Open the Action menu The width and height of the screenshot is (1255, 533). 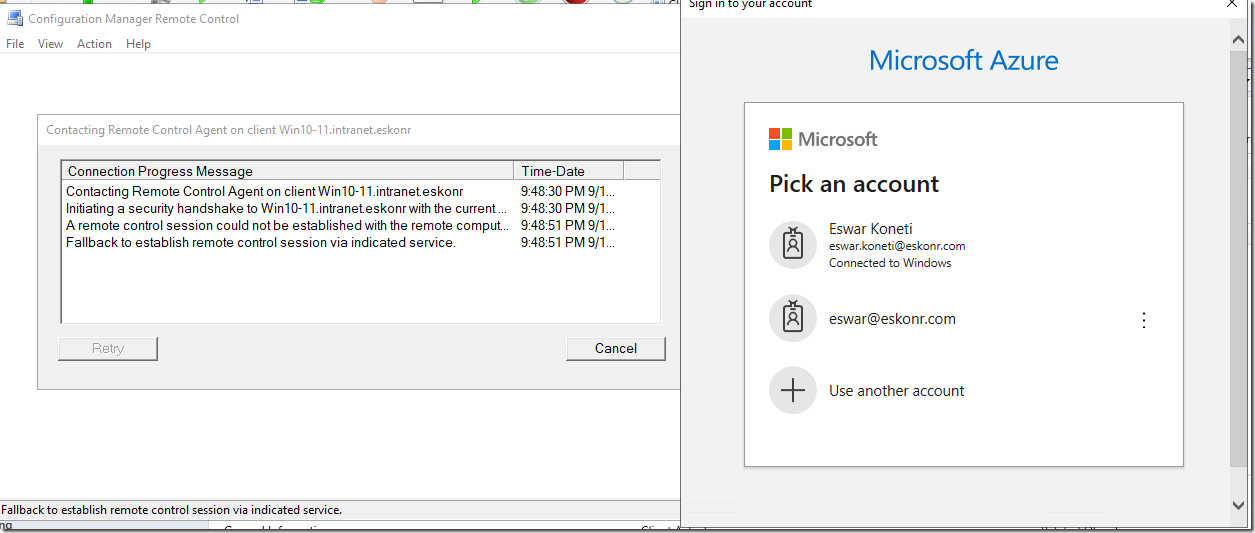click(95, 44)
